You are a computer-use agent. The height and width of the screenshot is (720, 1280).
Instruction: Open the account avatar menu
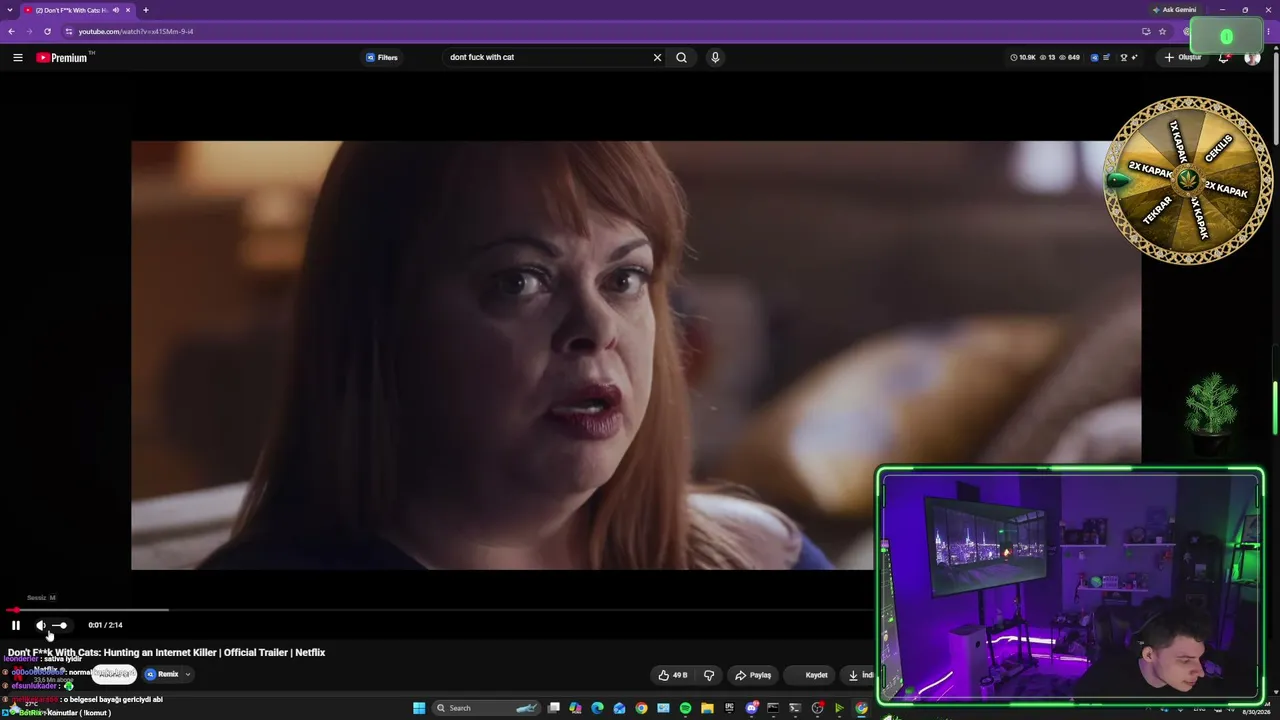(x=1252, y=57)
